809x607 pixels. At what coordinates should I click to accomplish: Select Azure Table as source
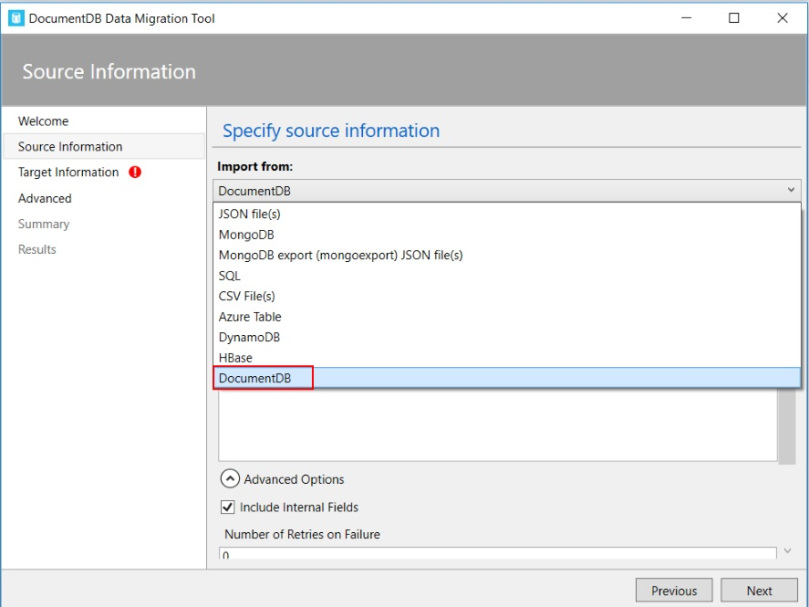pyautogui.click(x=250, y=317)
